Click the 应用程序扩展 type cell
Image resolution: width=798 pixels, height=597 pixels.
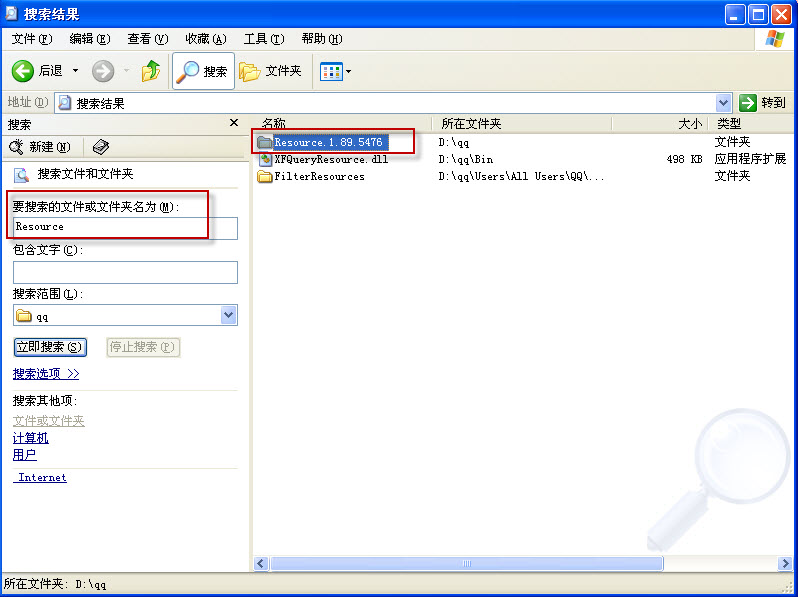(750, 159)
